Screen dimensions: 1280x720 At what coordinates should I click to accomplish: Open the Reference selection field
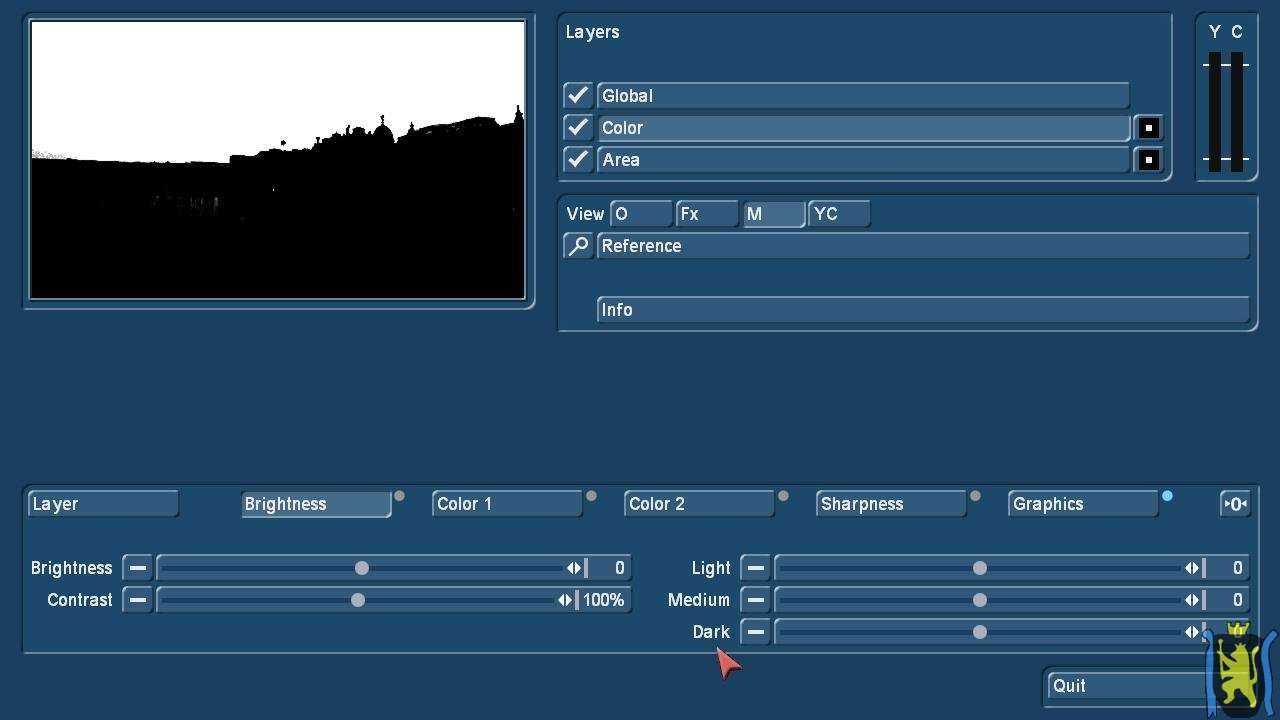pyautogui.click(x=922, y=246)
